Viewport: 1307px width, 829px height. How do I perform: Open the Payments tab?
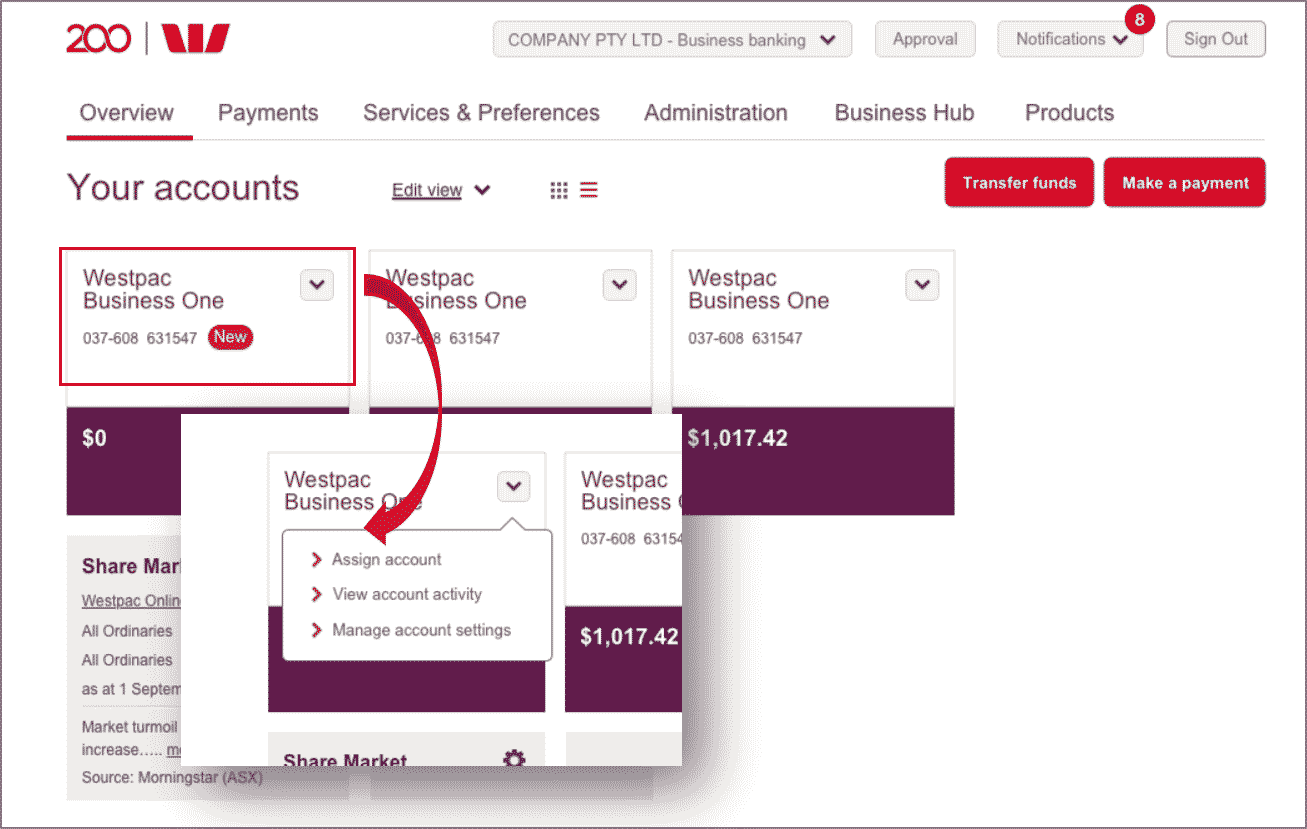click(268, 113)
